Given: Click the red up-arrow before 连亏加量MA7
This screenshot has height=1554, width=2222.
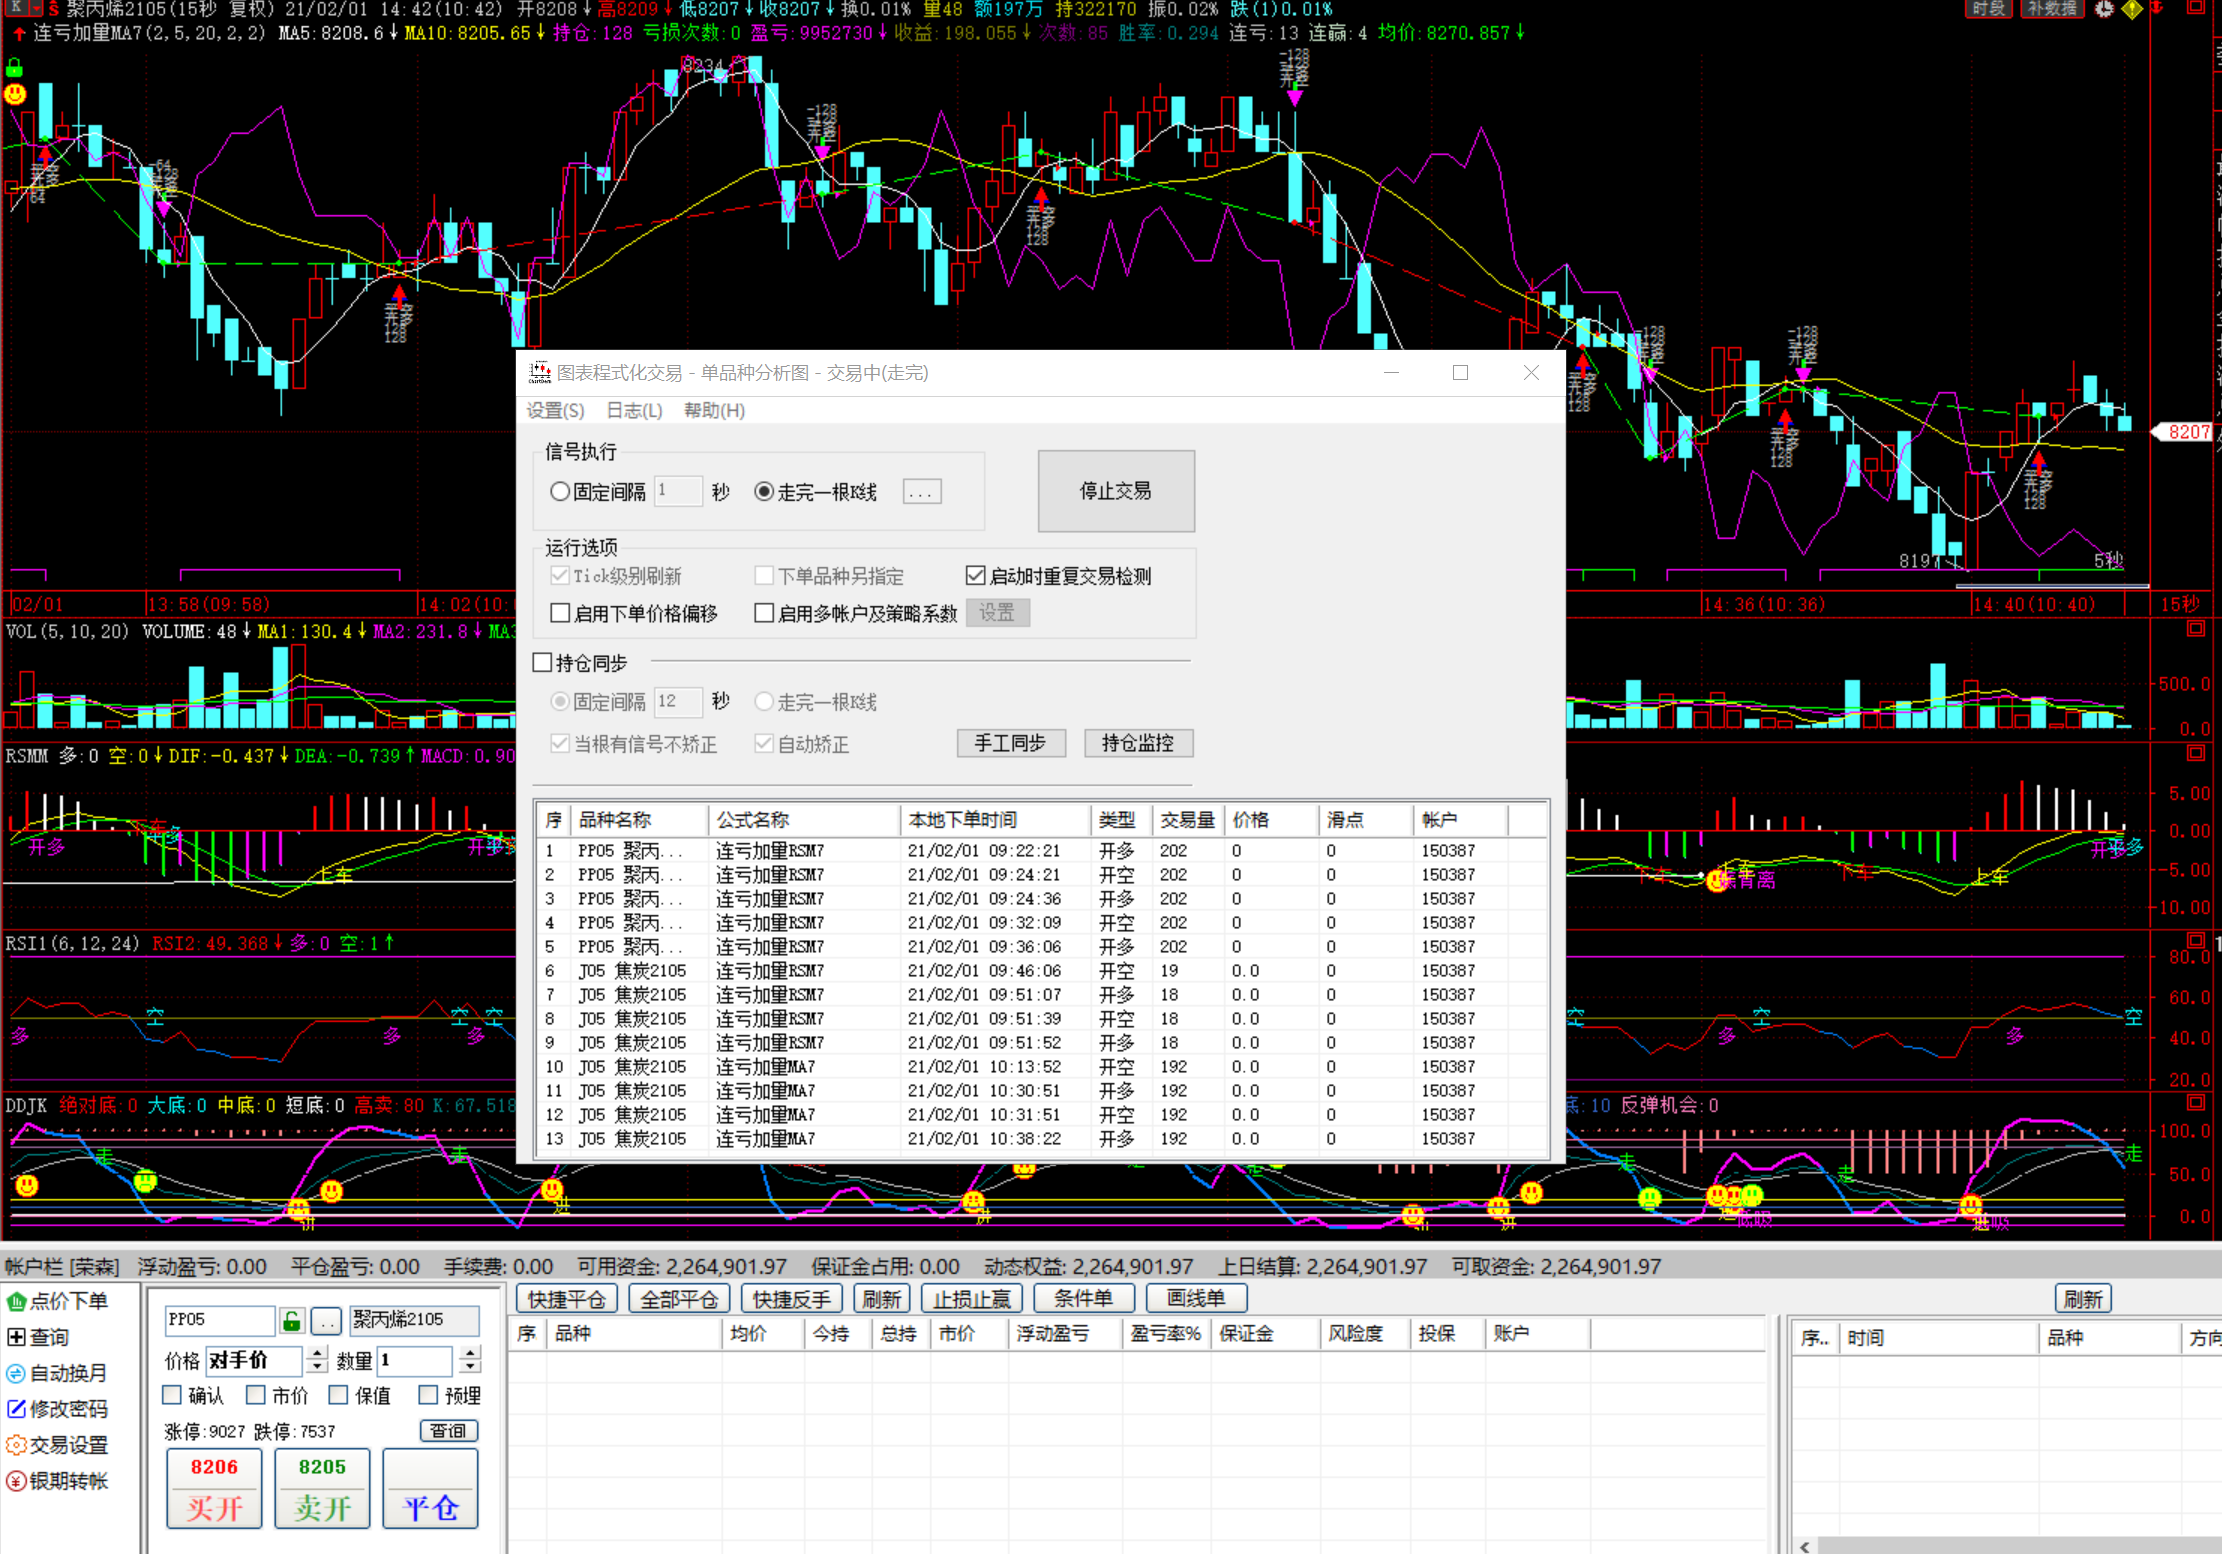Looking at the screenshot, I should point(19,33).
